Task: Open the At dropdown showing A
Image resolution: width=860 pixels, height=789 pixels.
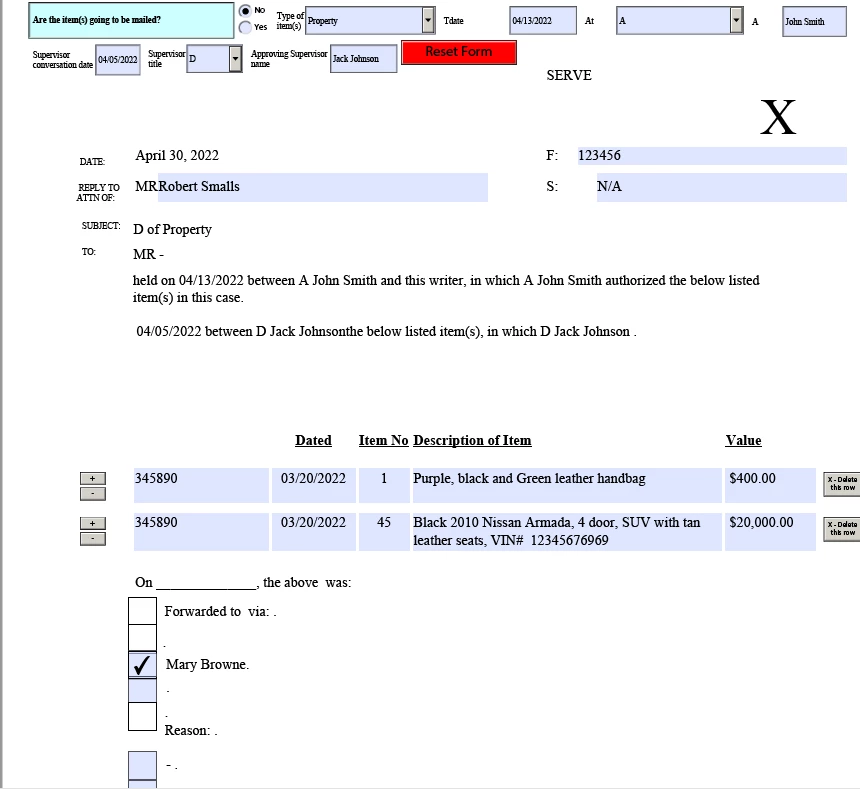Action: click(737, 20)
